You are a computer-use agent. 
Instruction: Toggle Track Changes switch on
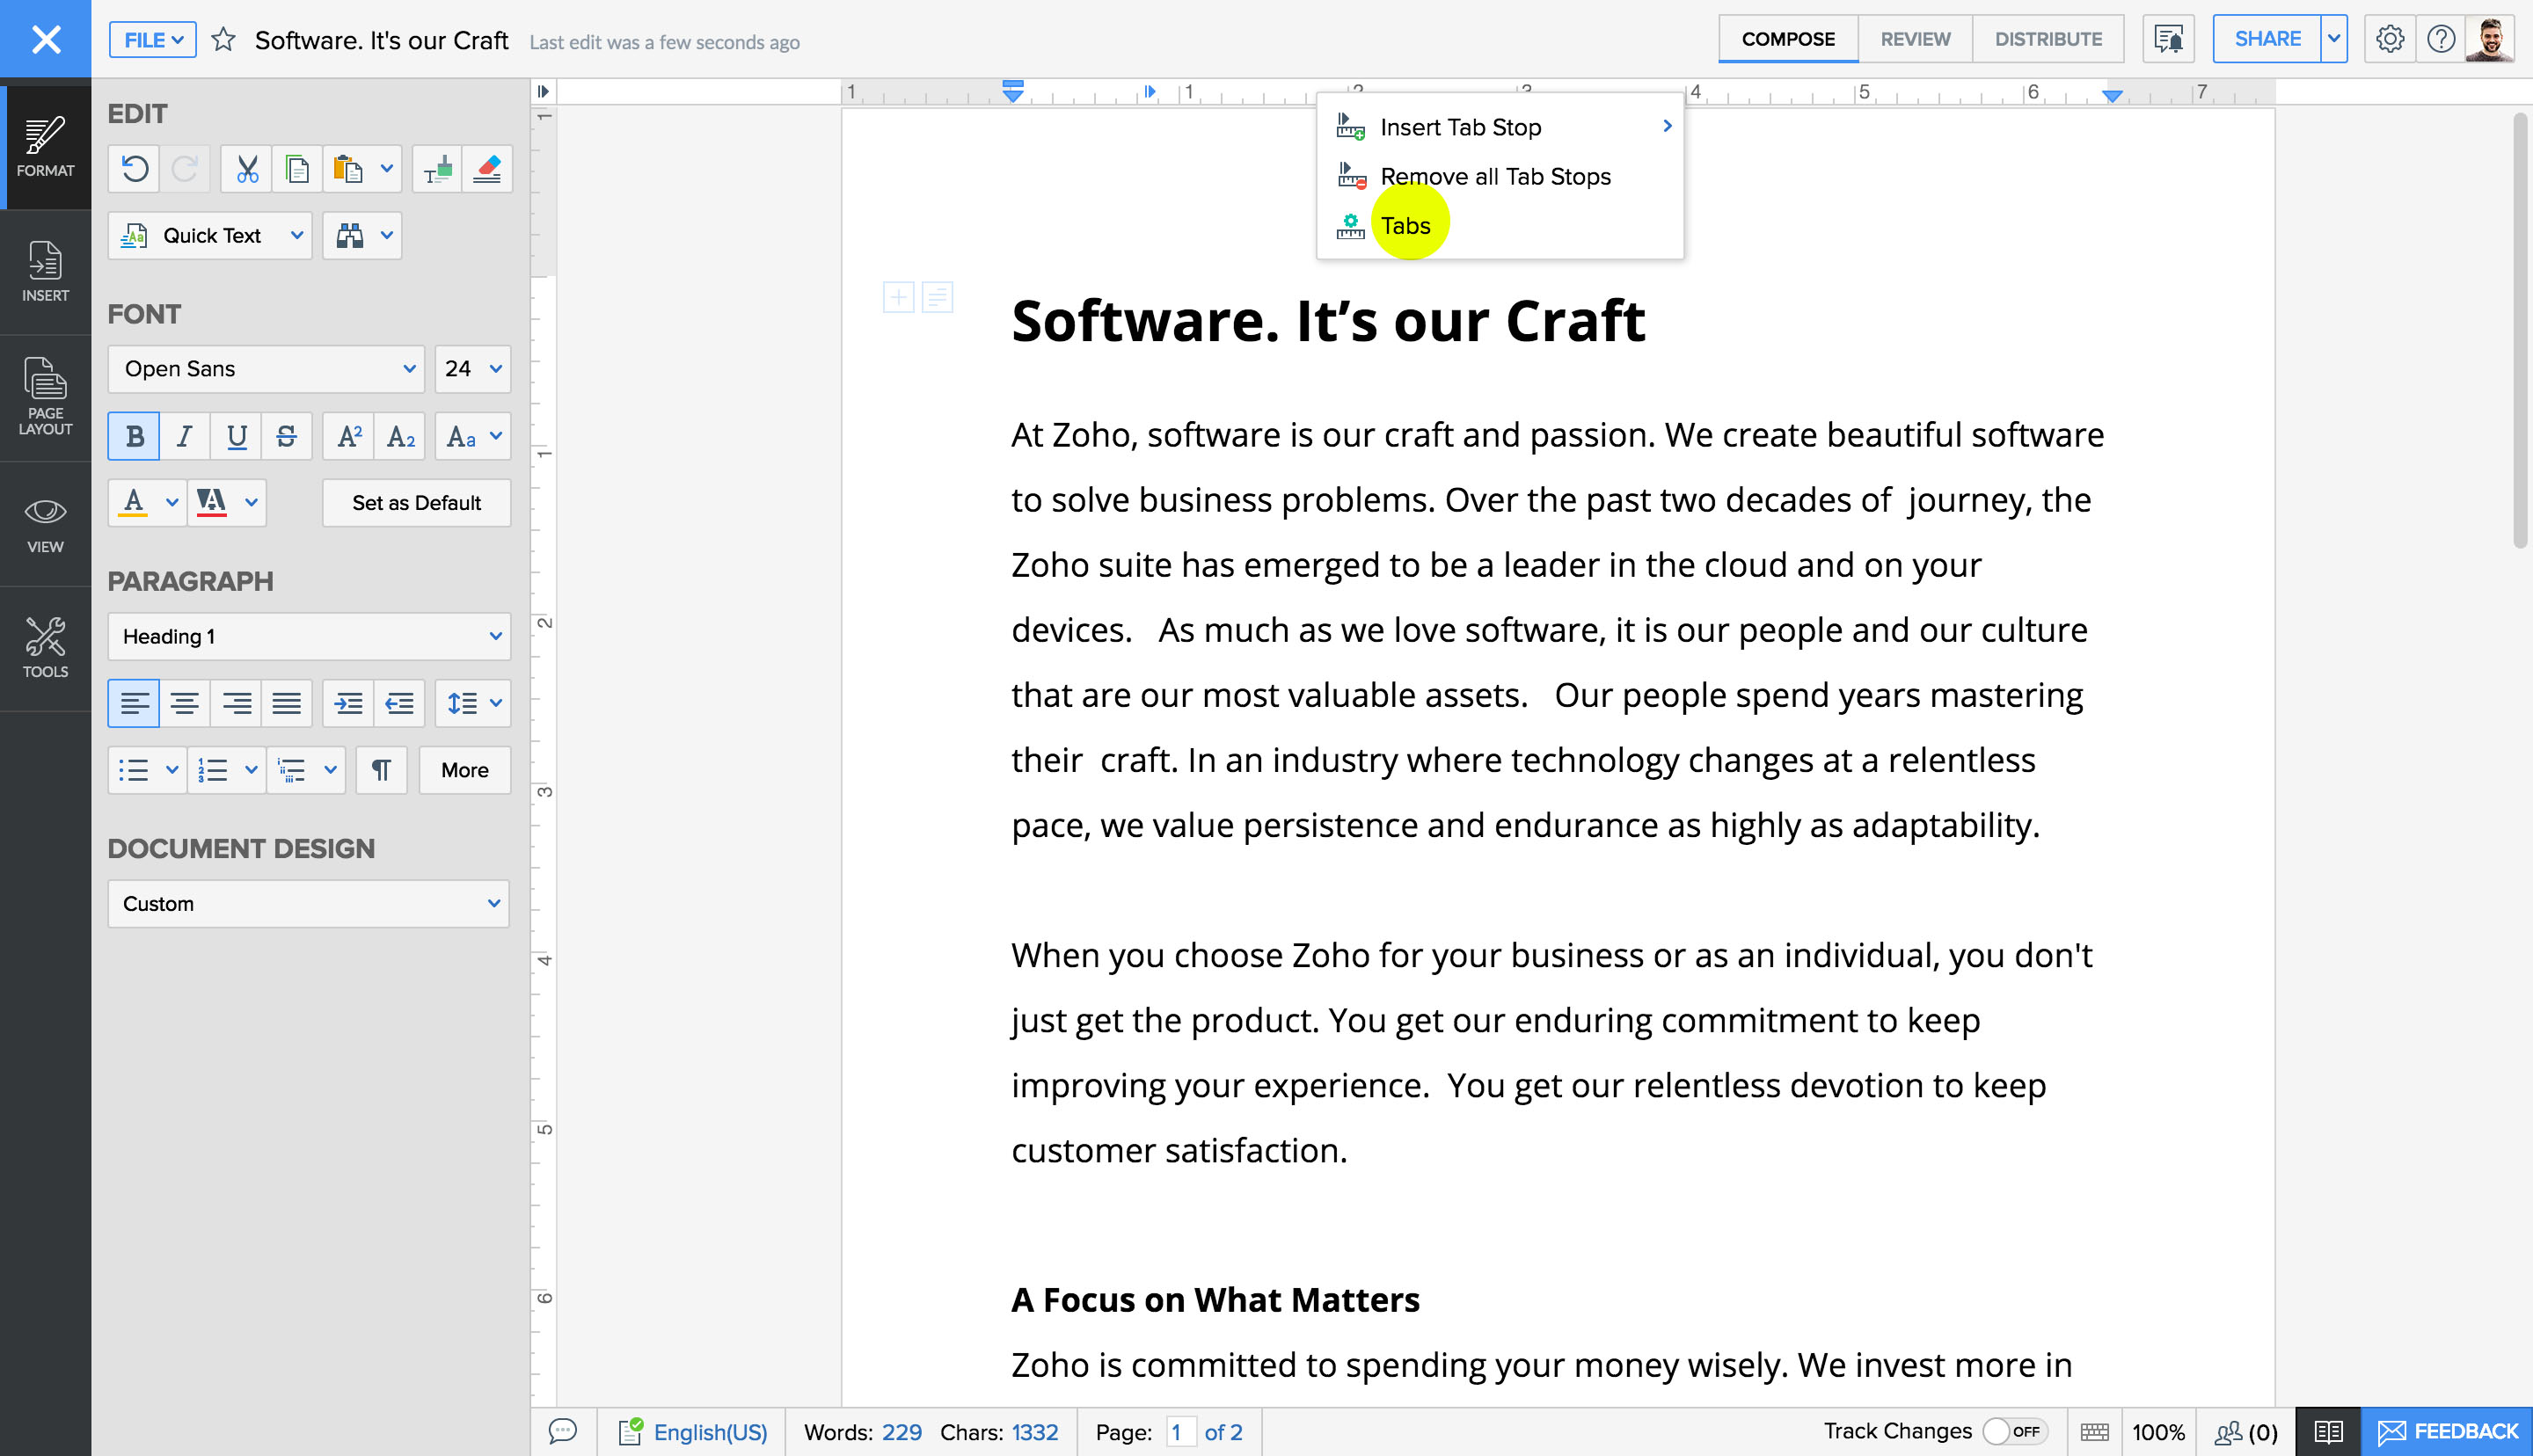click(2014, 1431)
